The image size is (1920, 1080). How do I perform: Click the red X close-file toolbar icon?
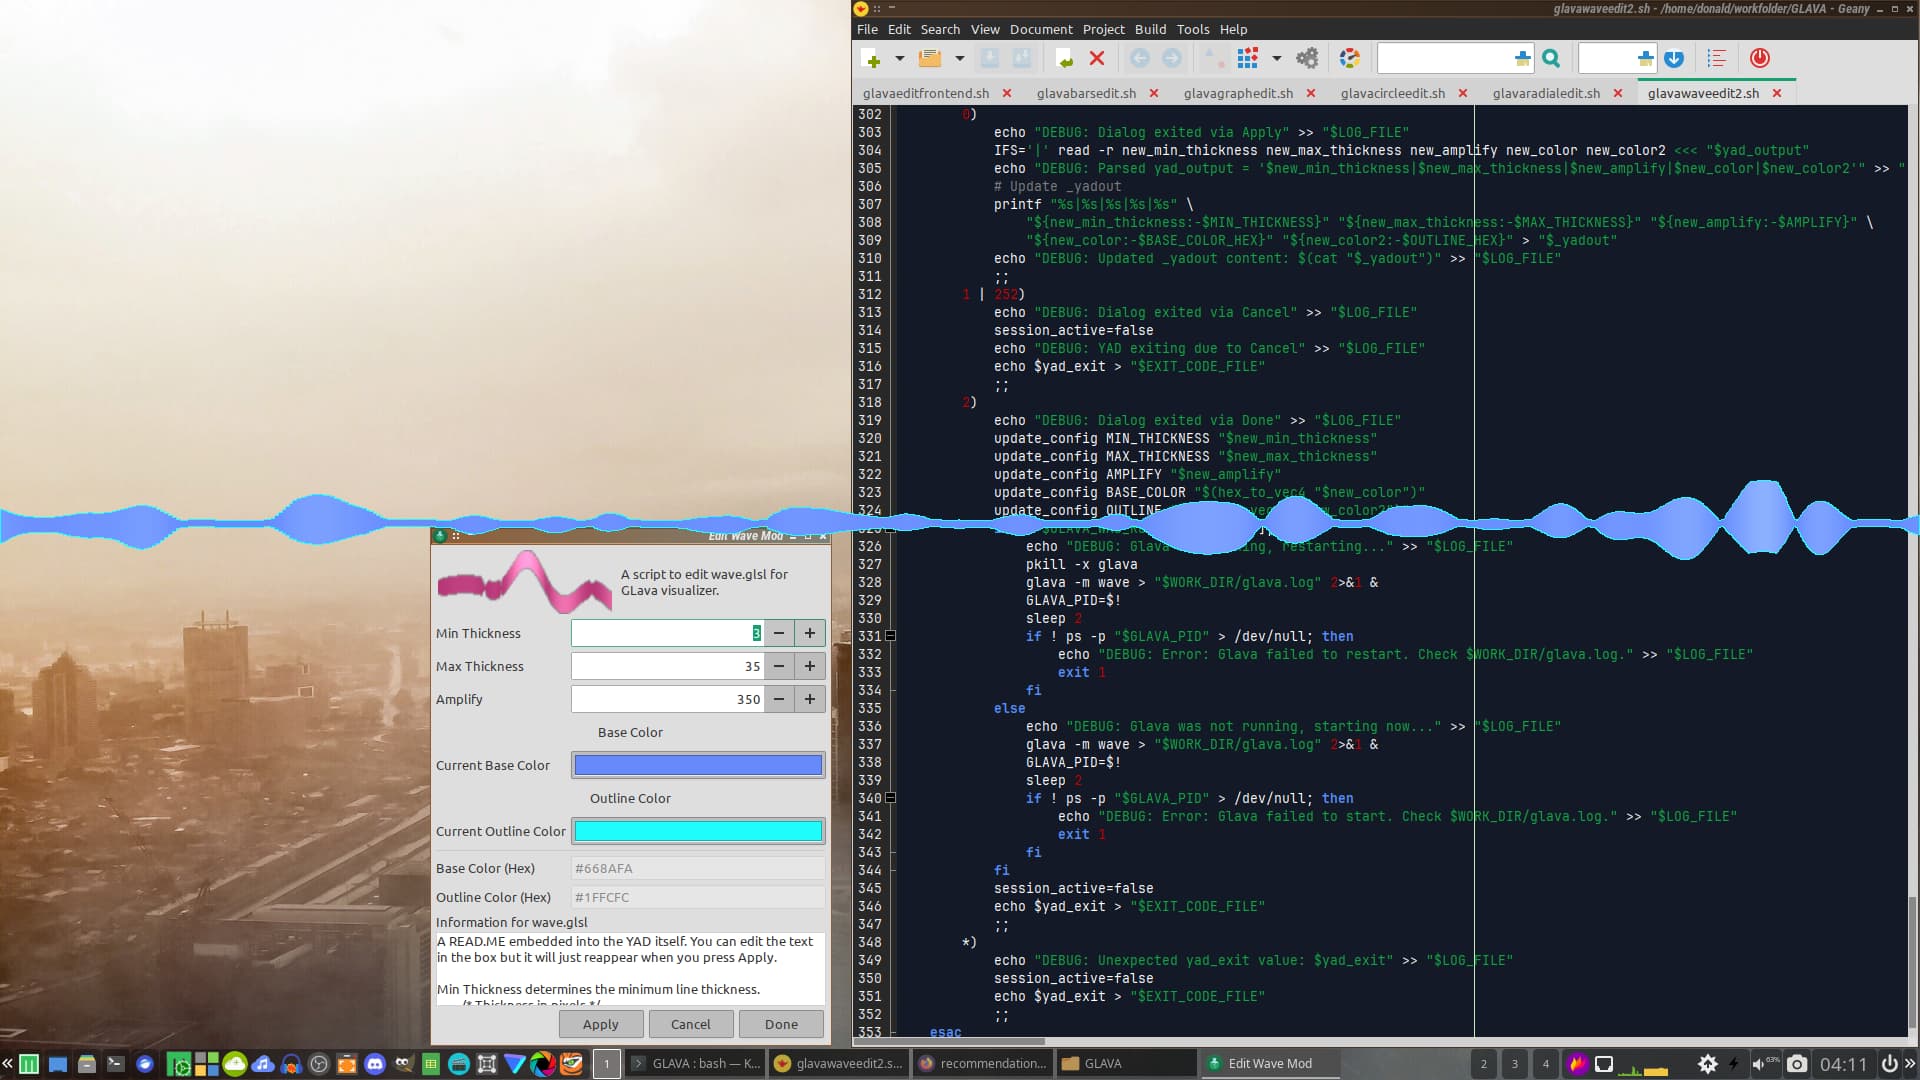(x=1097, y=59)
